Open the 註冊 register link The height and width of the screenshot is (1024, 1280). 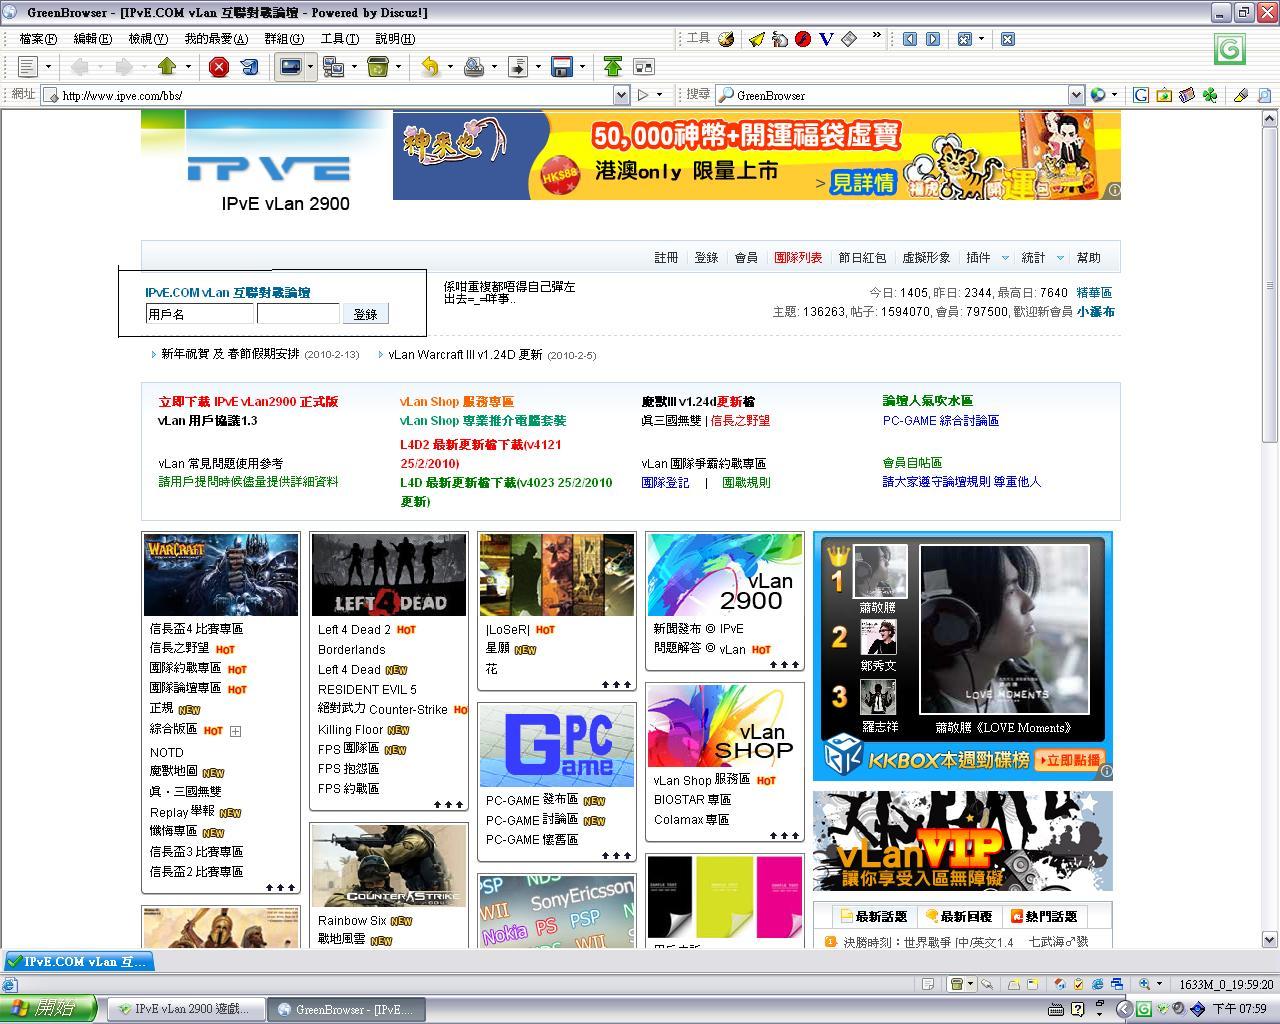tap(666, 258)
